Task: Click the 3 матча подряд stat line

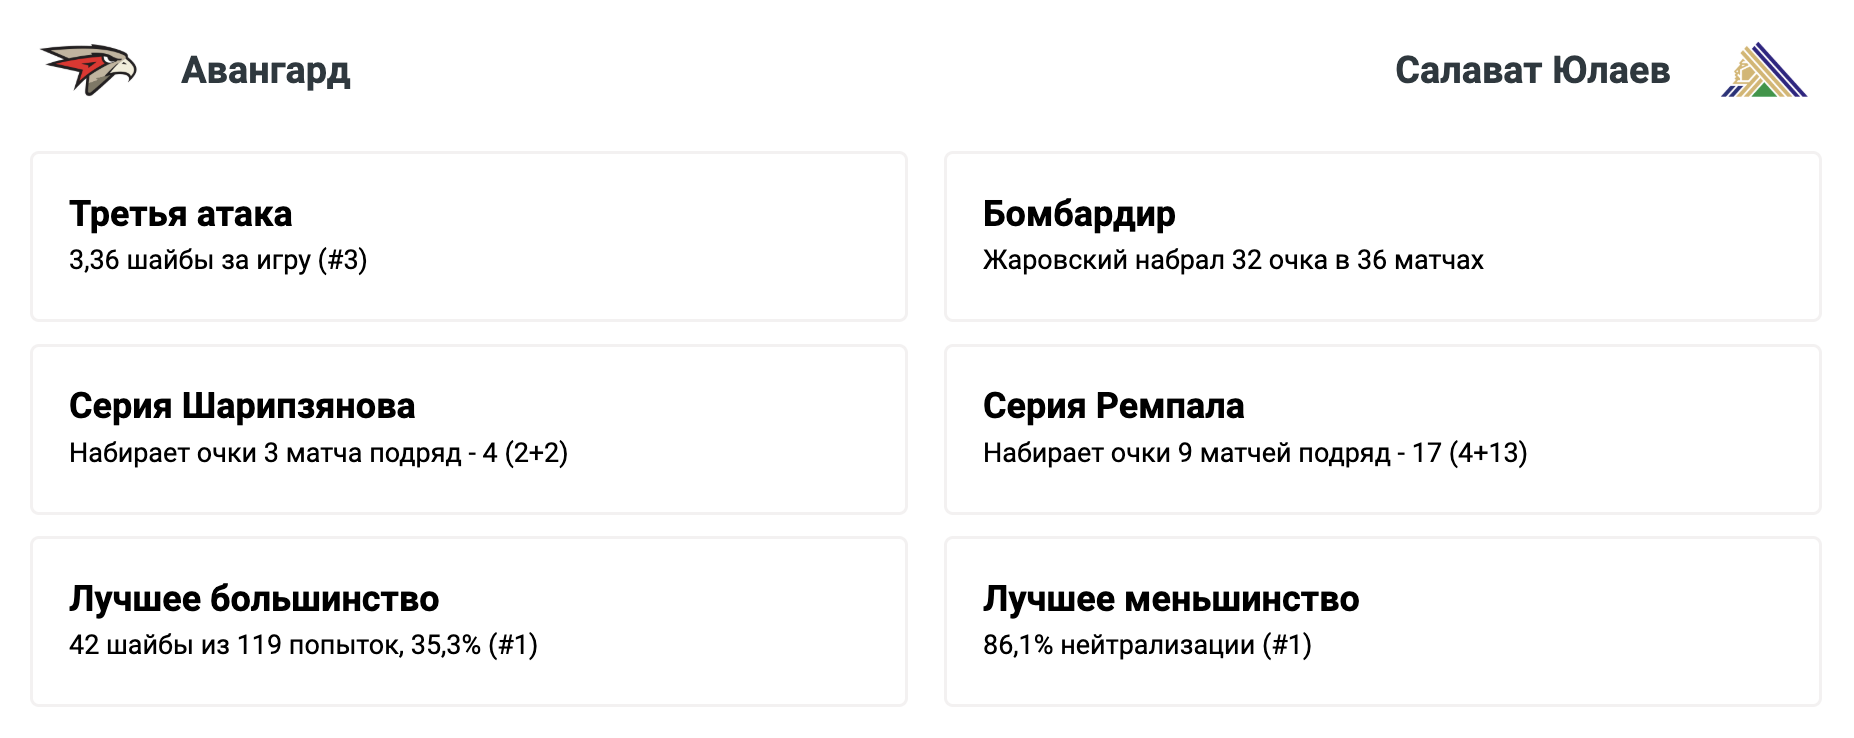Action: (318, 453)
